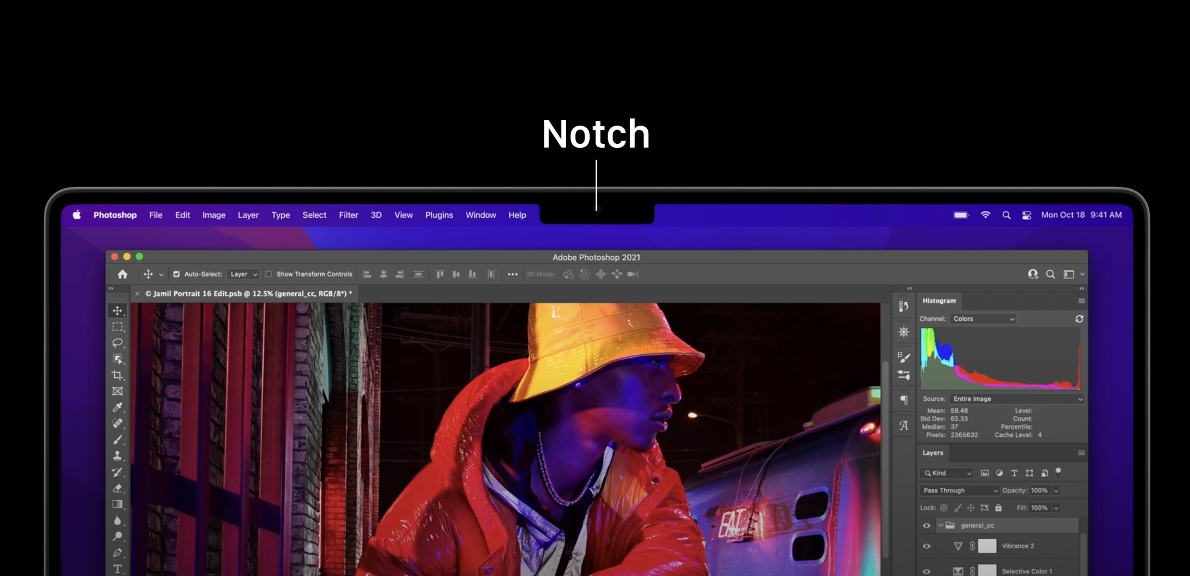Image resolution: width=1190 pixels, height=576 pixels.
Task: Select the Eraser tool
Action: point(118,488)
